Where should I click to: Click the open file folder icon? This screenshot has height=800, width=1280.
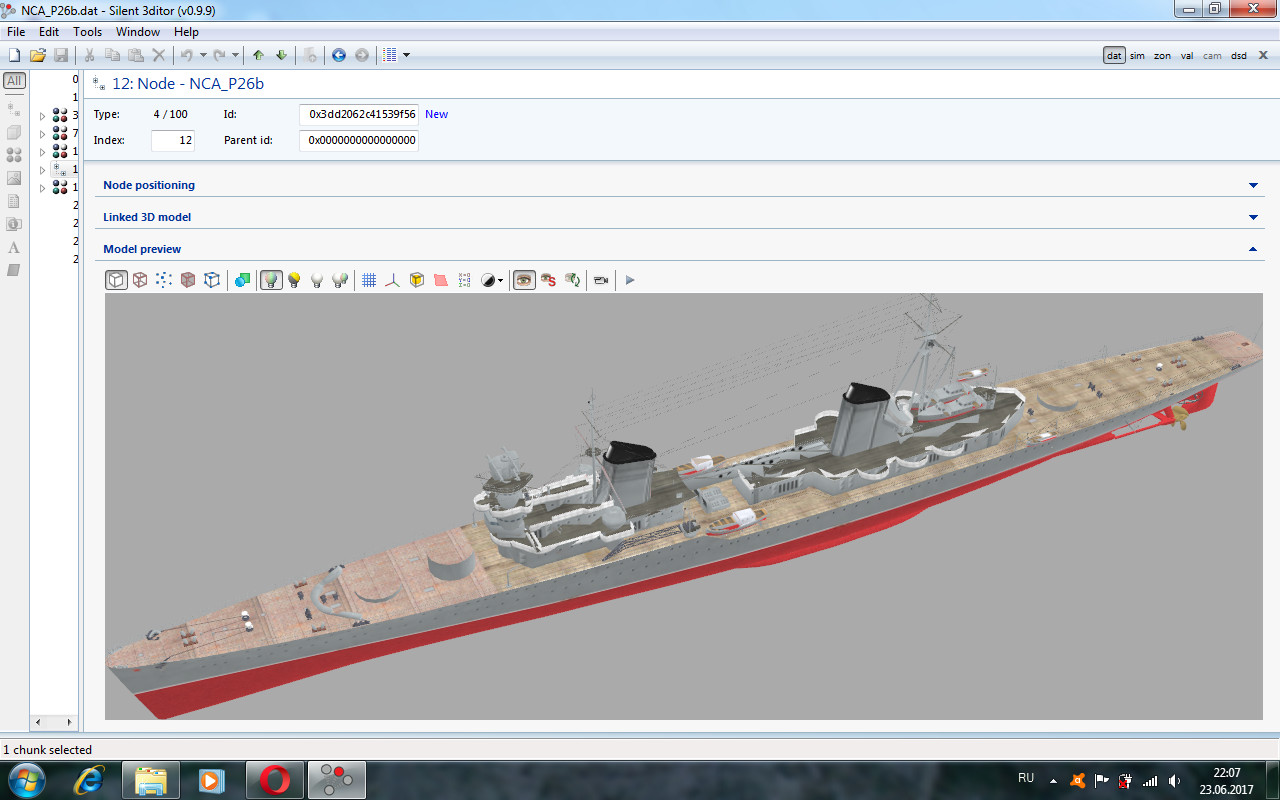(38, 55)
